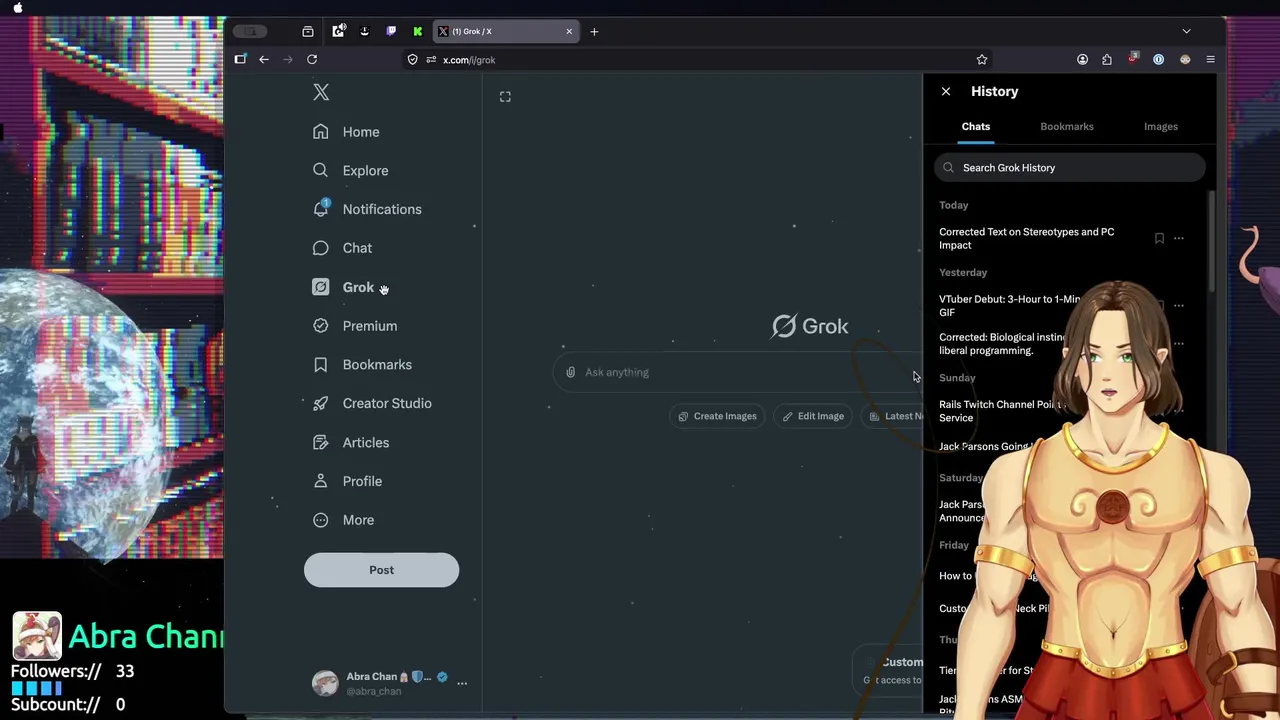Go to Home in sidebar
1280x720 pixels.
pyautogui.click(x=361, y=132)
